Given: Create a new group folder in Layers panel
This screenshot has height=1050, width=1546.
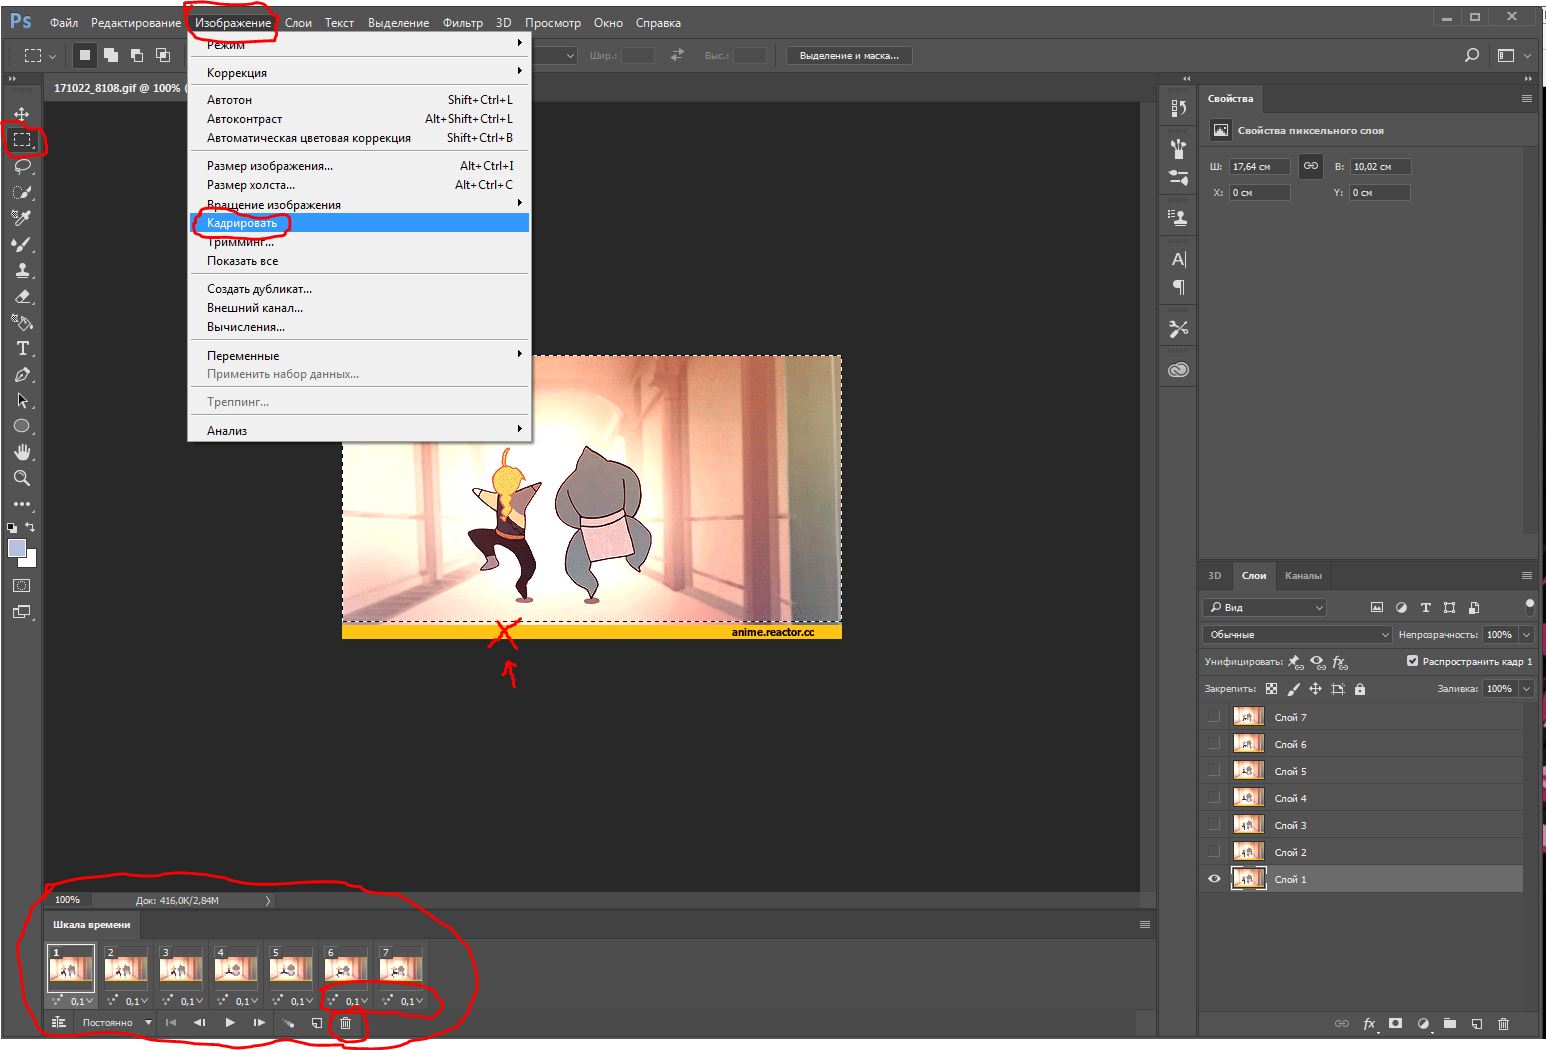Looking at the screenshot, I should pyautogui.click(x=1449, y=1024).
